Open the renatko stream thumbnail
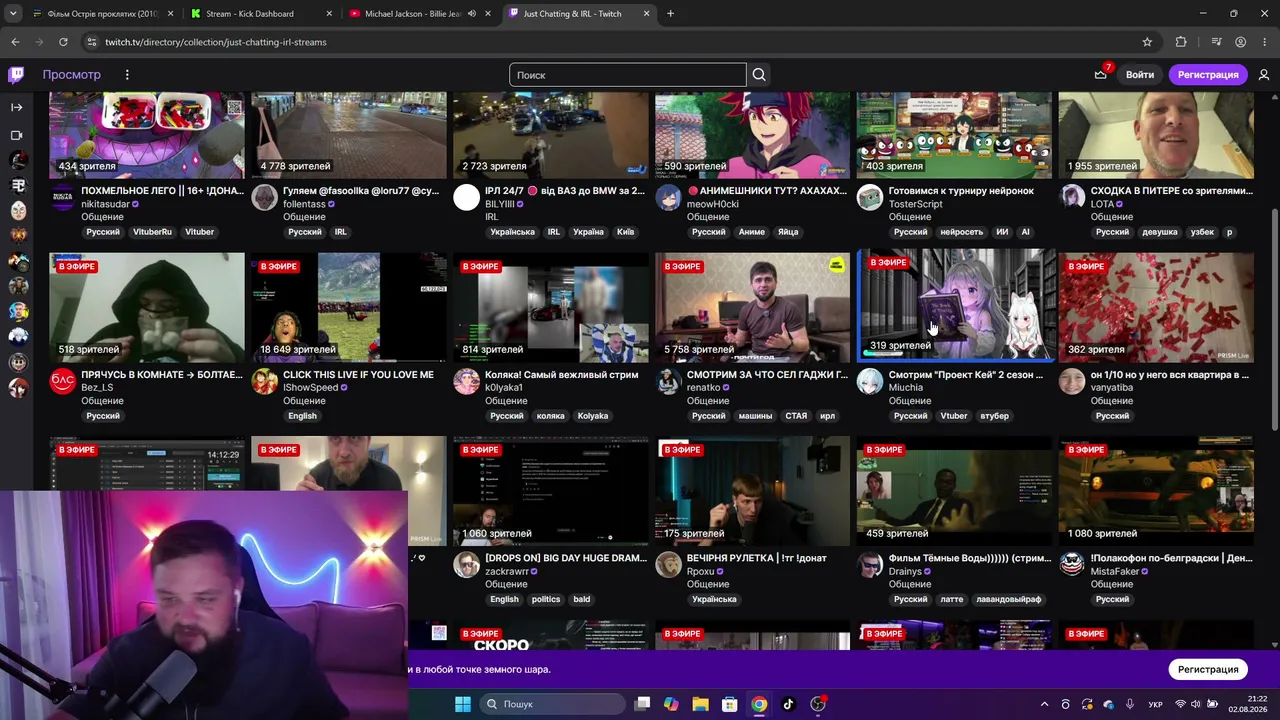Image resolution: width=1280 pixels, height=720 pixels. click(x=752, y=307)
